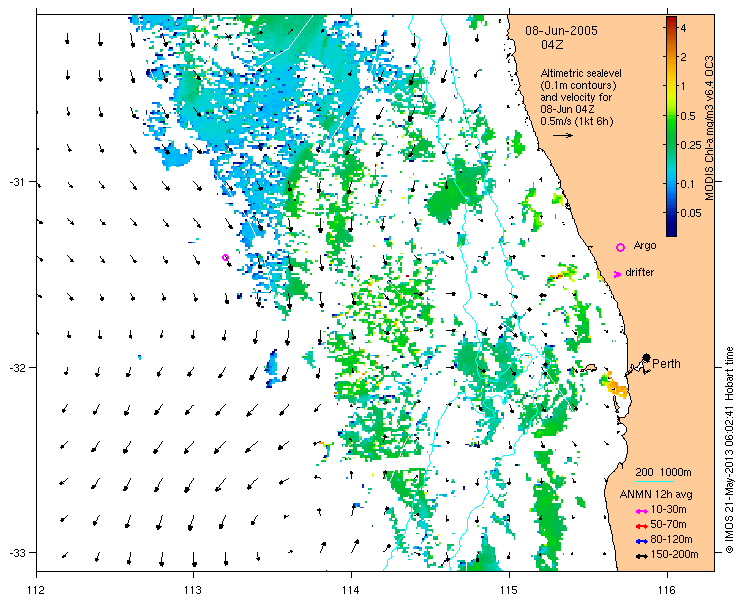Screen dimensions: 740x600
Task: Click the longitude axis label 116
Action: point(667,590)
